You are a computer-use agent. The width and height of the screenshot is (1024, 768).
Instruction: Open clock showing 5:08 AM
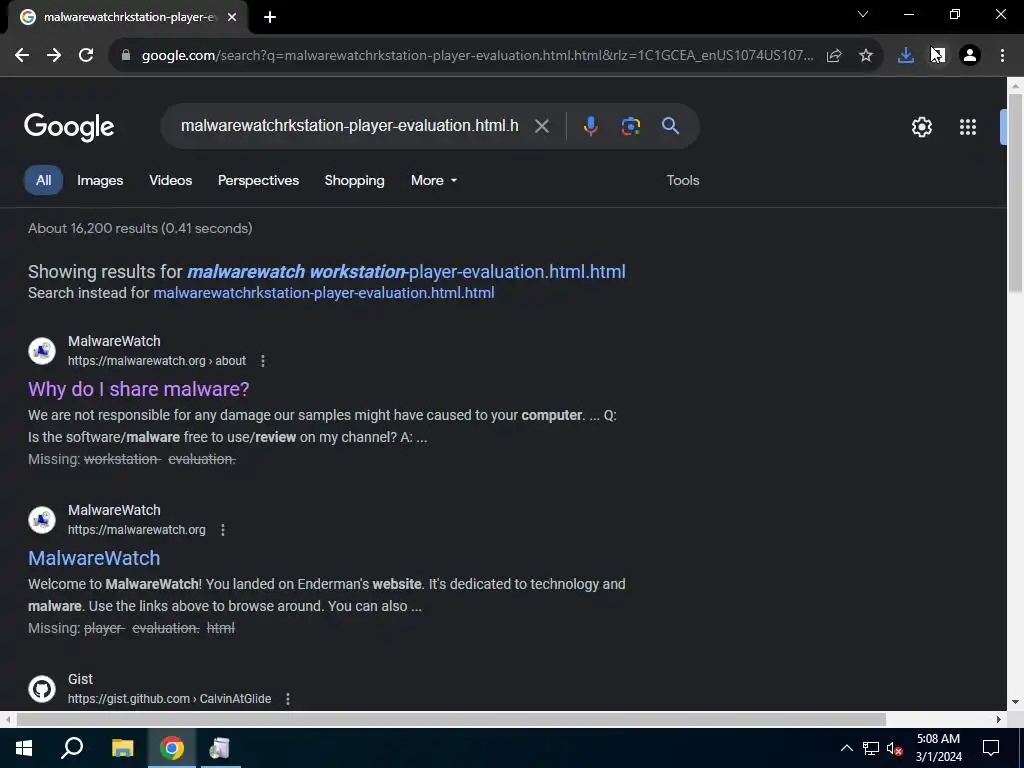pos(938,748)
